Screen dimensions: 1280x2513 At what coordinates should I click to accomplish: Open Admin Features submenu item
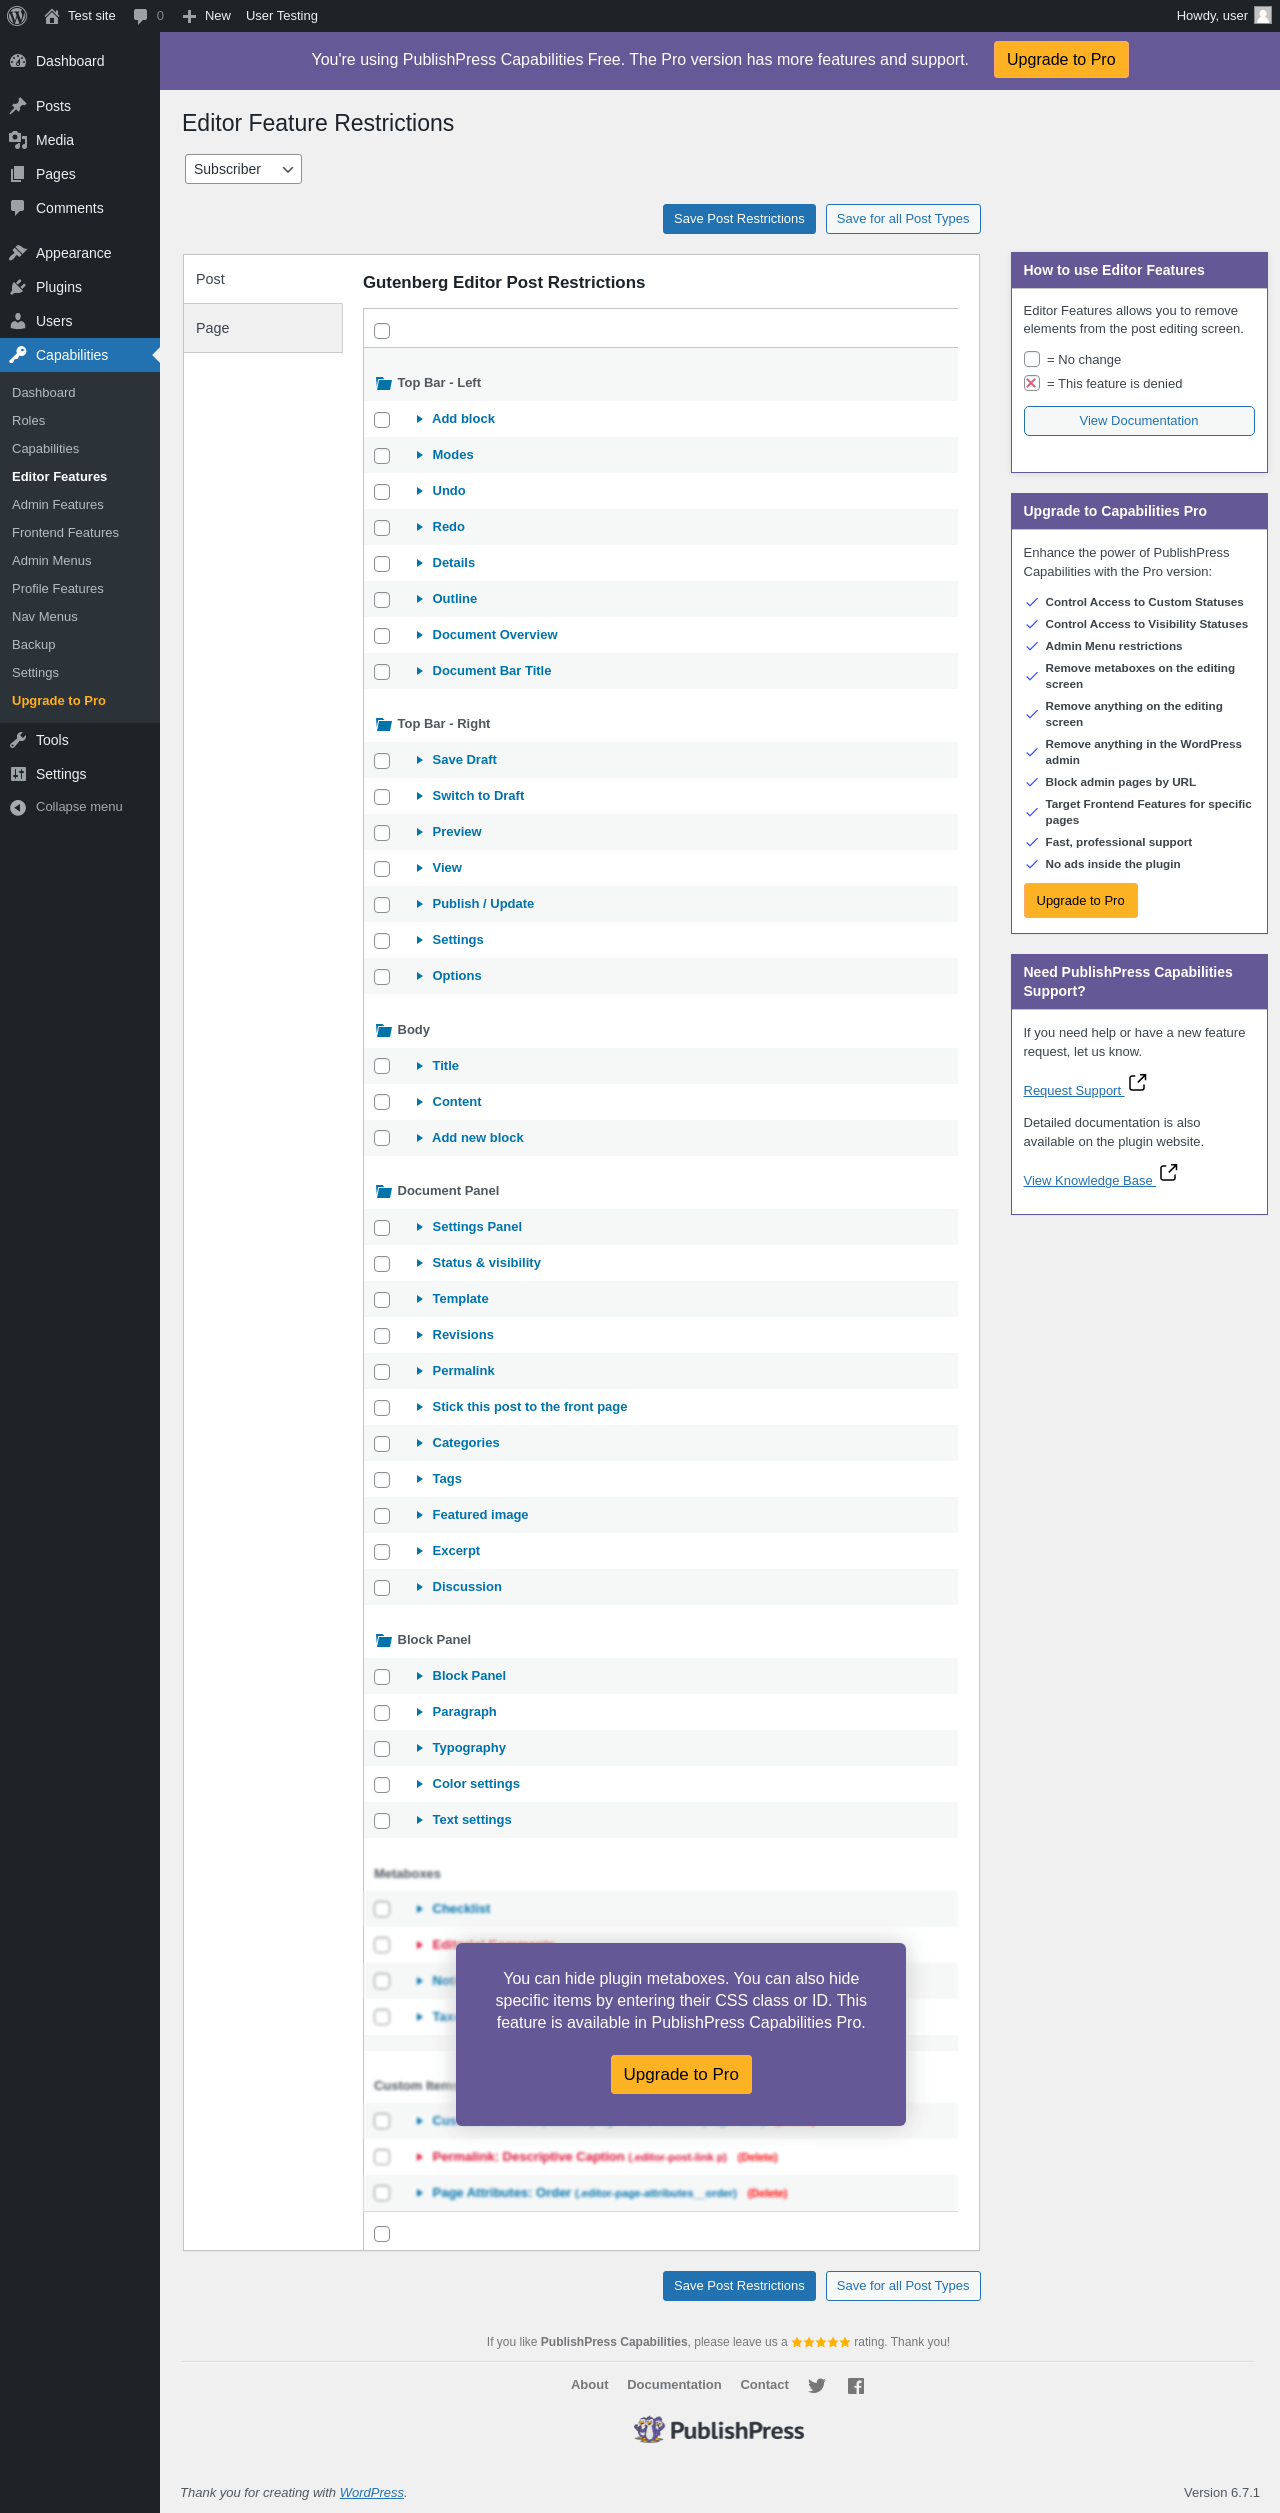58,505
